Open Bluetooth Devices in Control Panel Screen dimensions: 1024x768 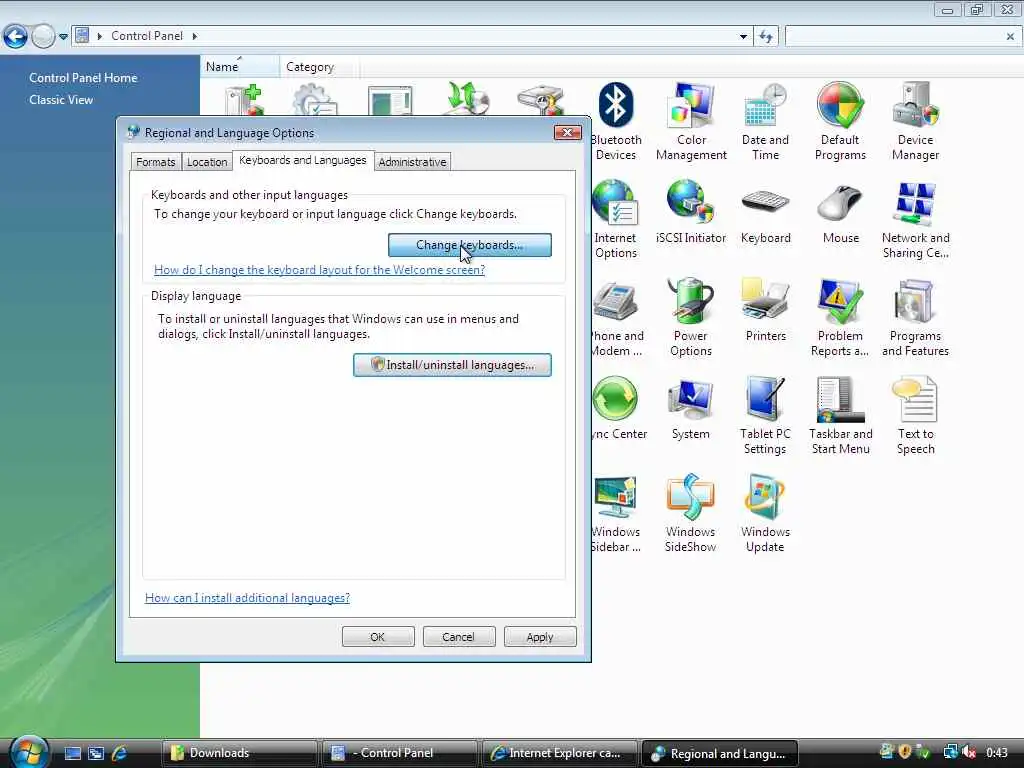coord(616,121)
